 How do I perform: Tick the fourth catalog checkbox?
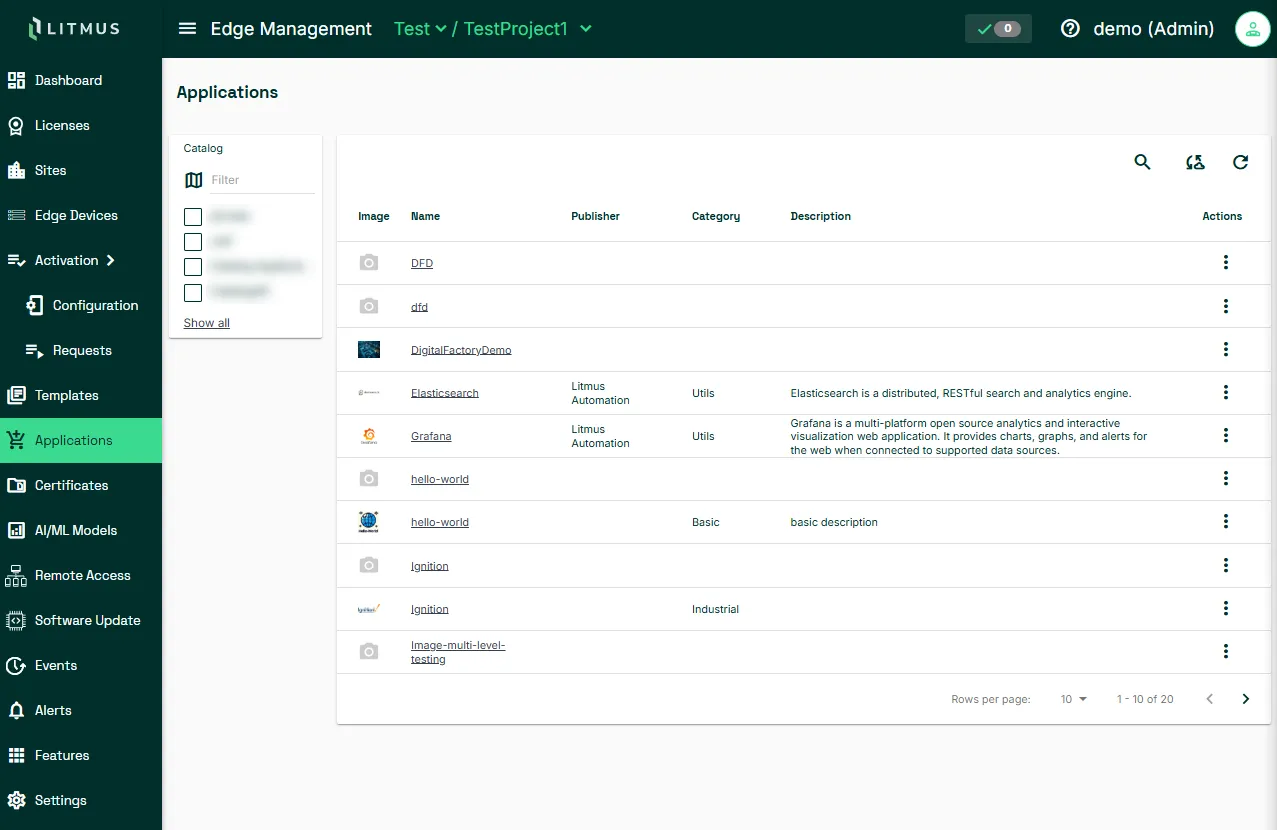[x=193, y=292]
